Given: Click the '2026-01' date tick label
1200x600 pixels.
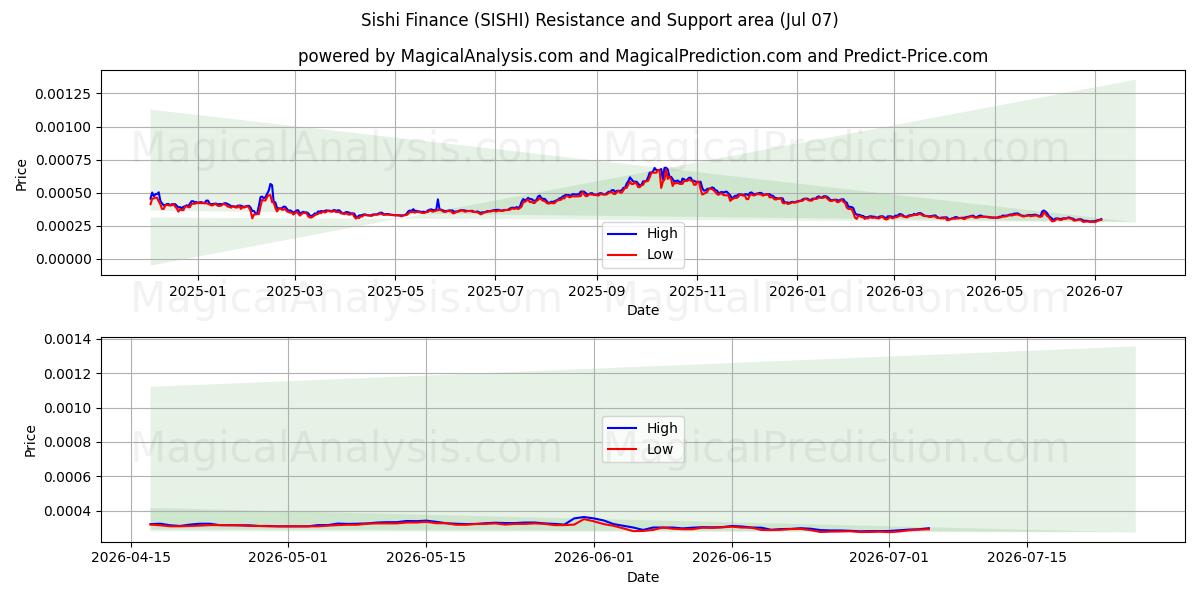Looking at the screenshot, I should pos(797,291).
